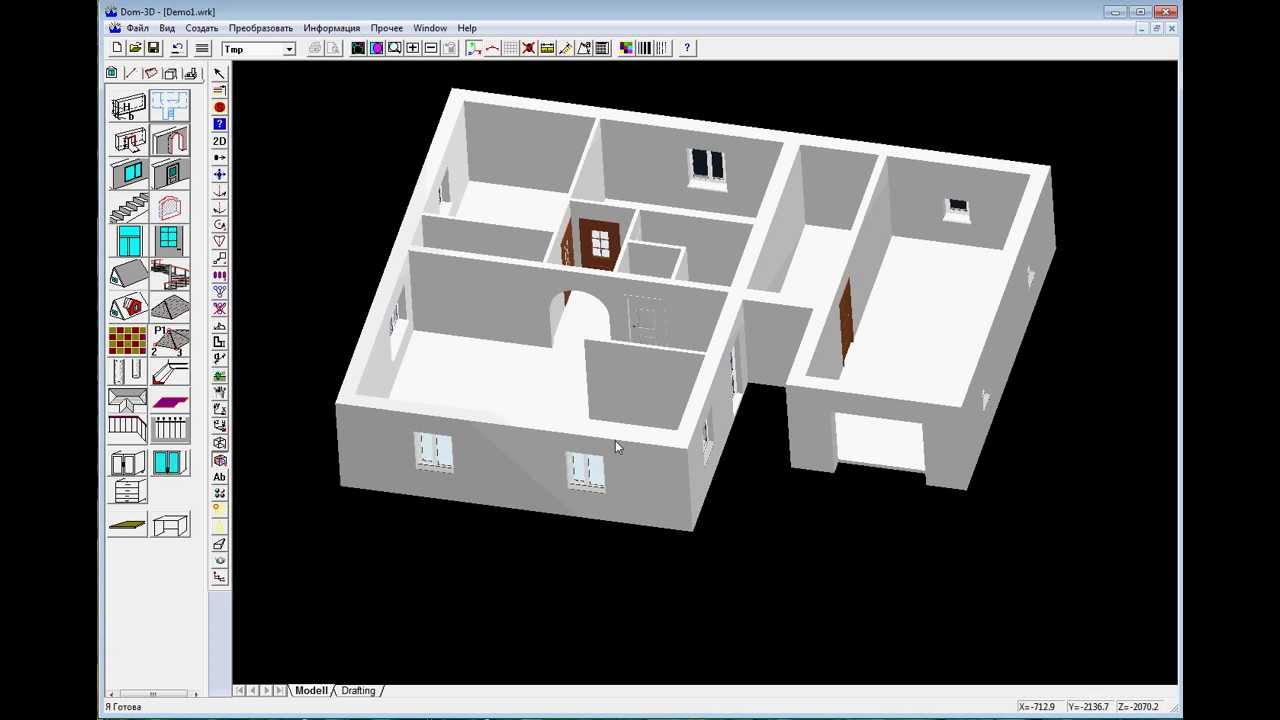Click the color palette toolbar icon
Screen dimensions: 1280x720
tap(626, 48)
